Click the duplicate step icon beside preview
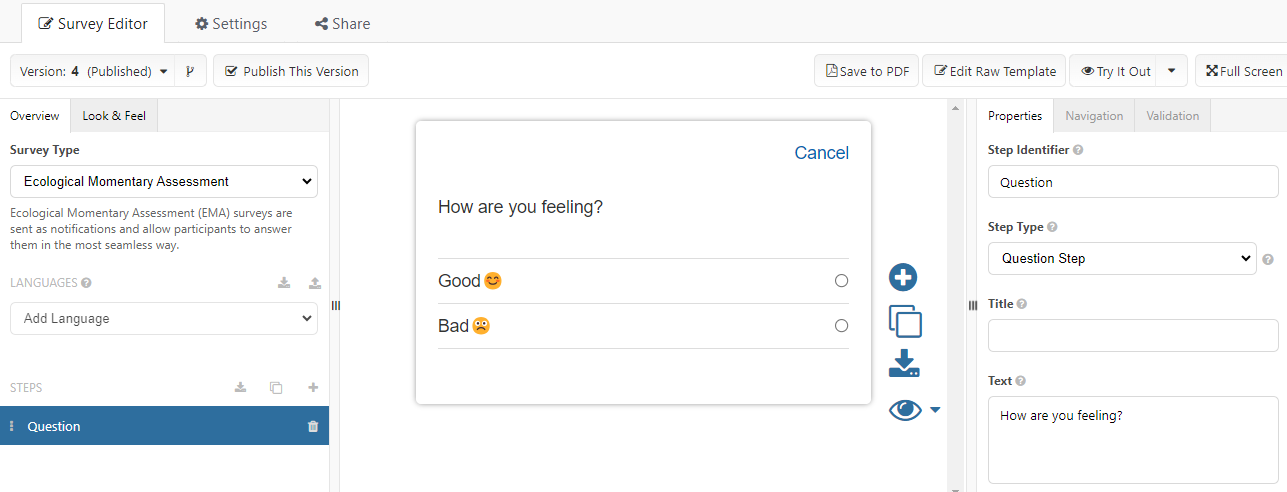This screenshot has height=492, width=1287. tap(905, 322)
